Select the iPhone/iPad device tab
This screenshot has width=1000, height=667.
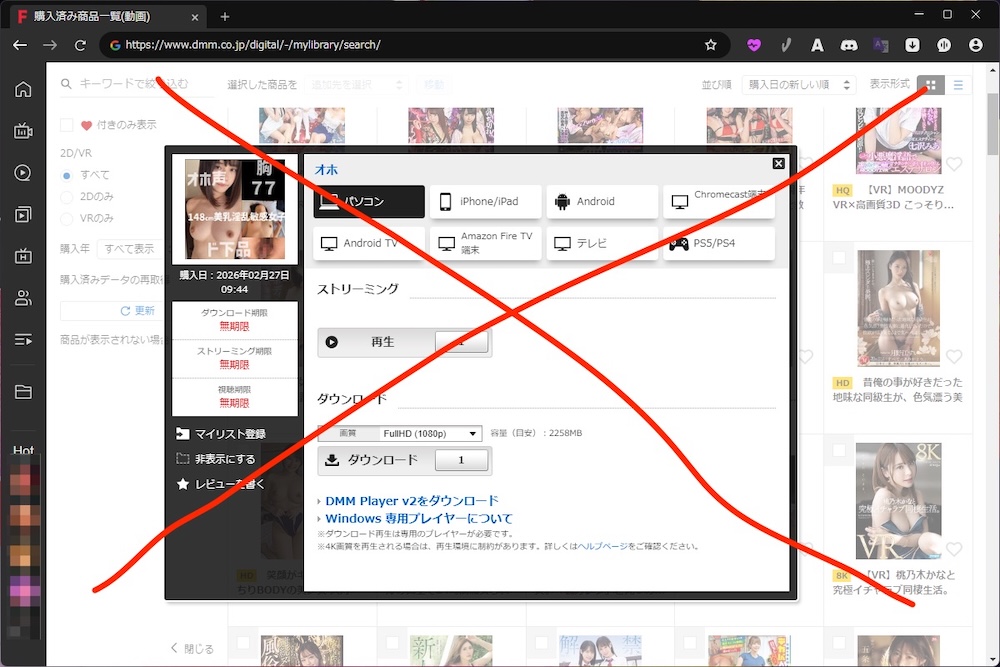coord(485,201)
